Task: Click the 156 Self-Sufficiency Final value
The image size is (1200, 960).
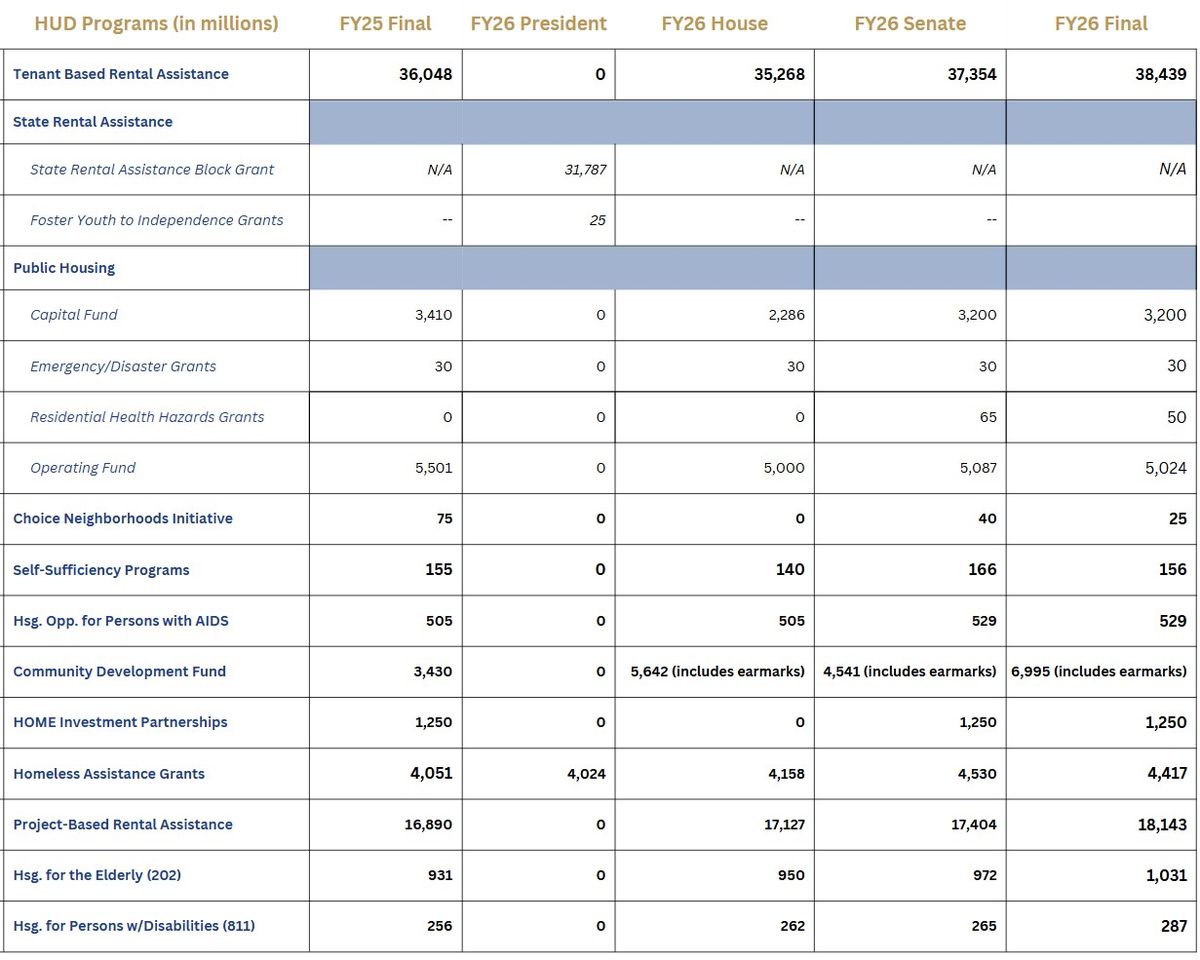Action: [x=1173, y=570]
